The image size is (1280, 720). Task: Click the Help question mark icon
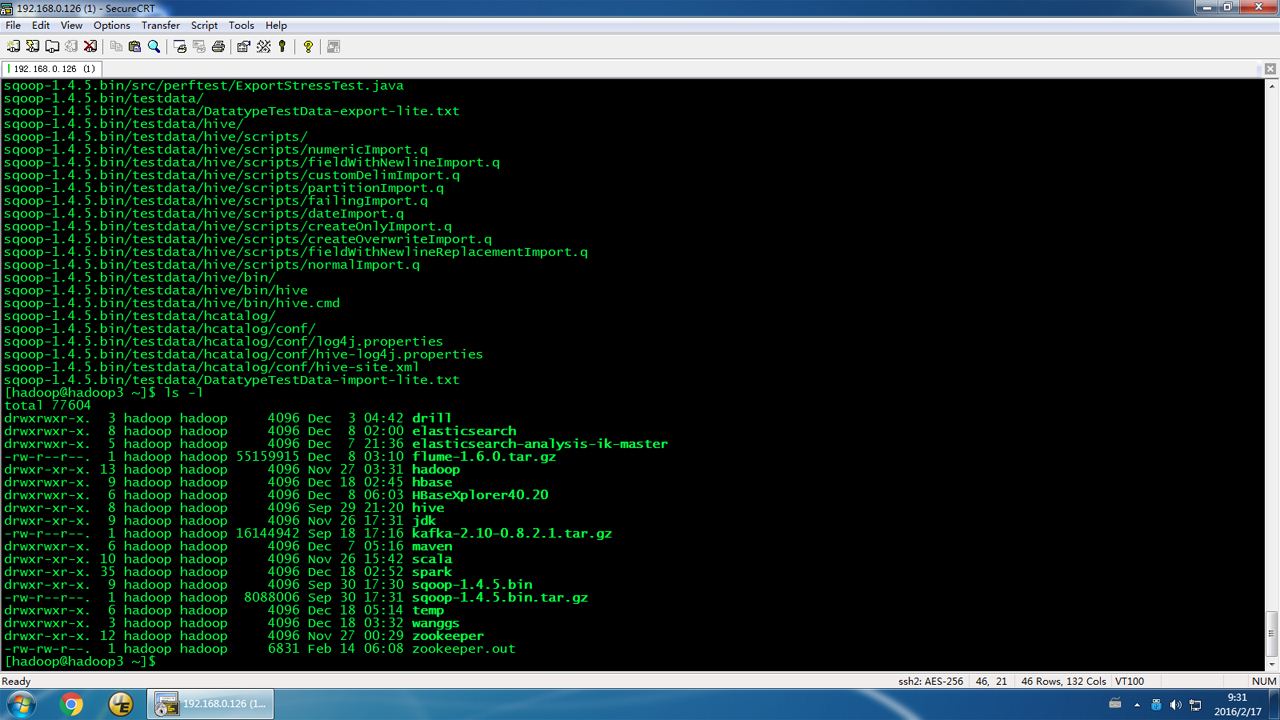pos(308,46)
